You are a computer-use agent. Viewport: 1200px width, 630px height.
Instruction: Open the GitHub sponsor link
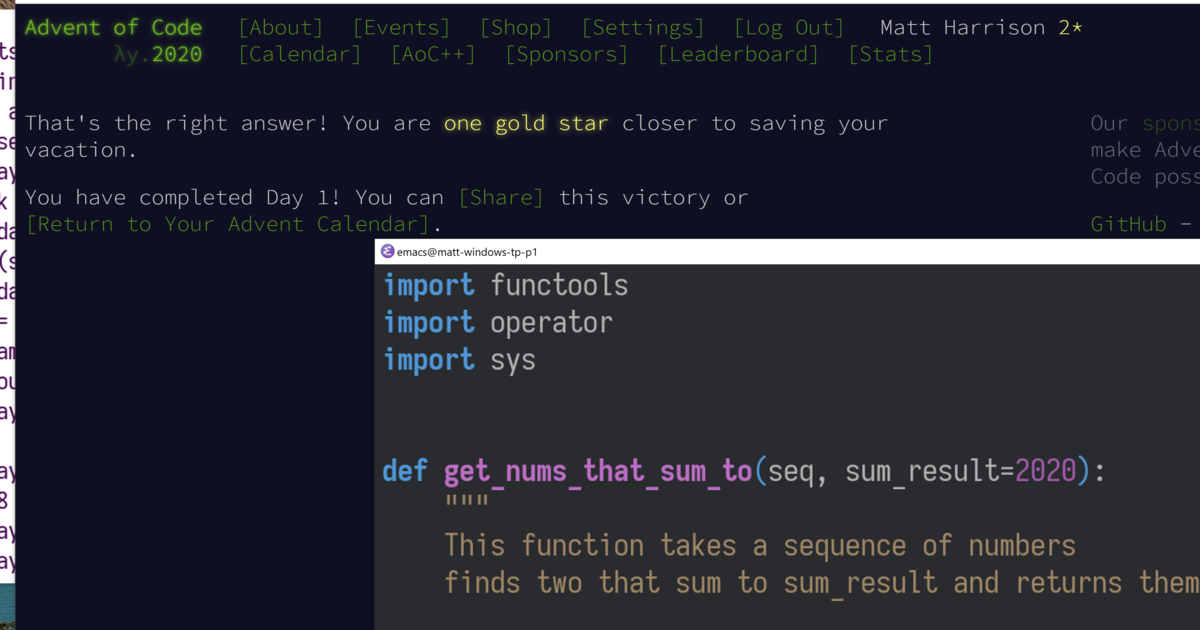click(x=1128, y=224)
